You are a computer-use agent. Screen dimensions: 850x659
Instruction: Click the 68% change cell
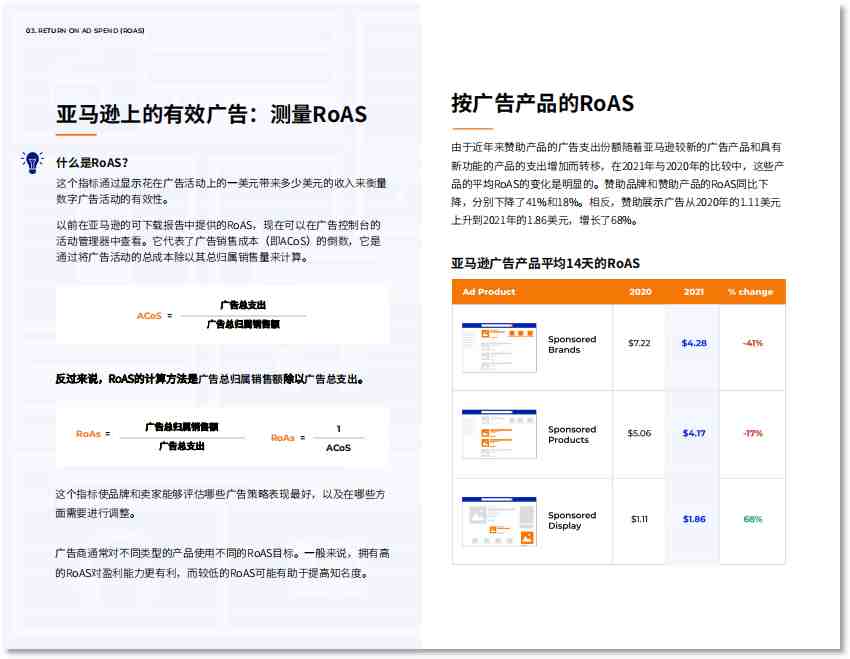(752, 519)
